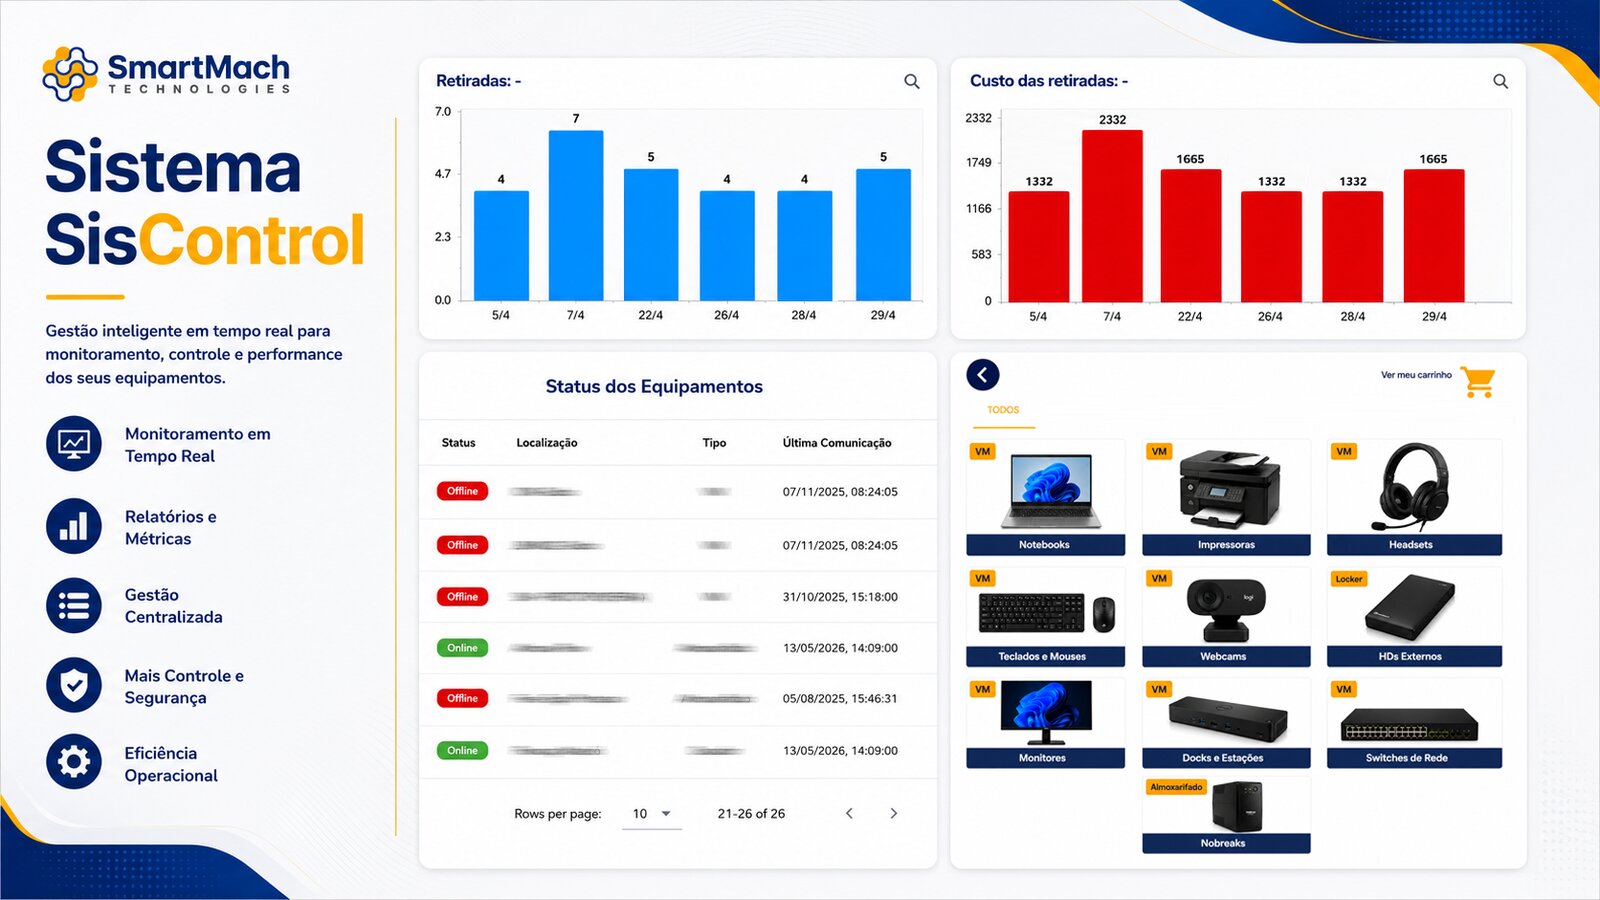This screenshot has height=900, width=1600.
Task: Click the red bar for 29/4 cost chart
Action: click(x=1434, y=235)
